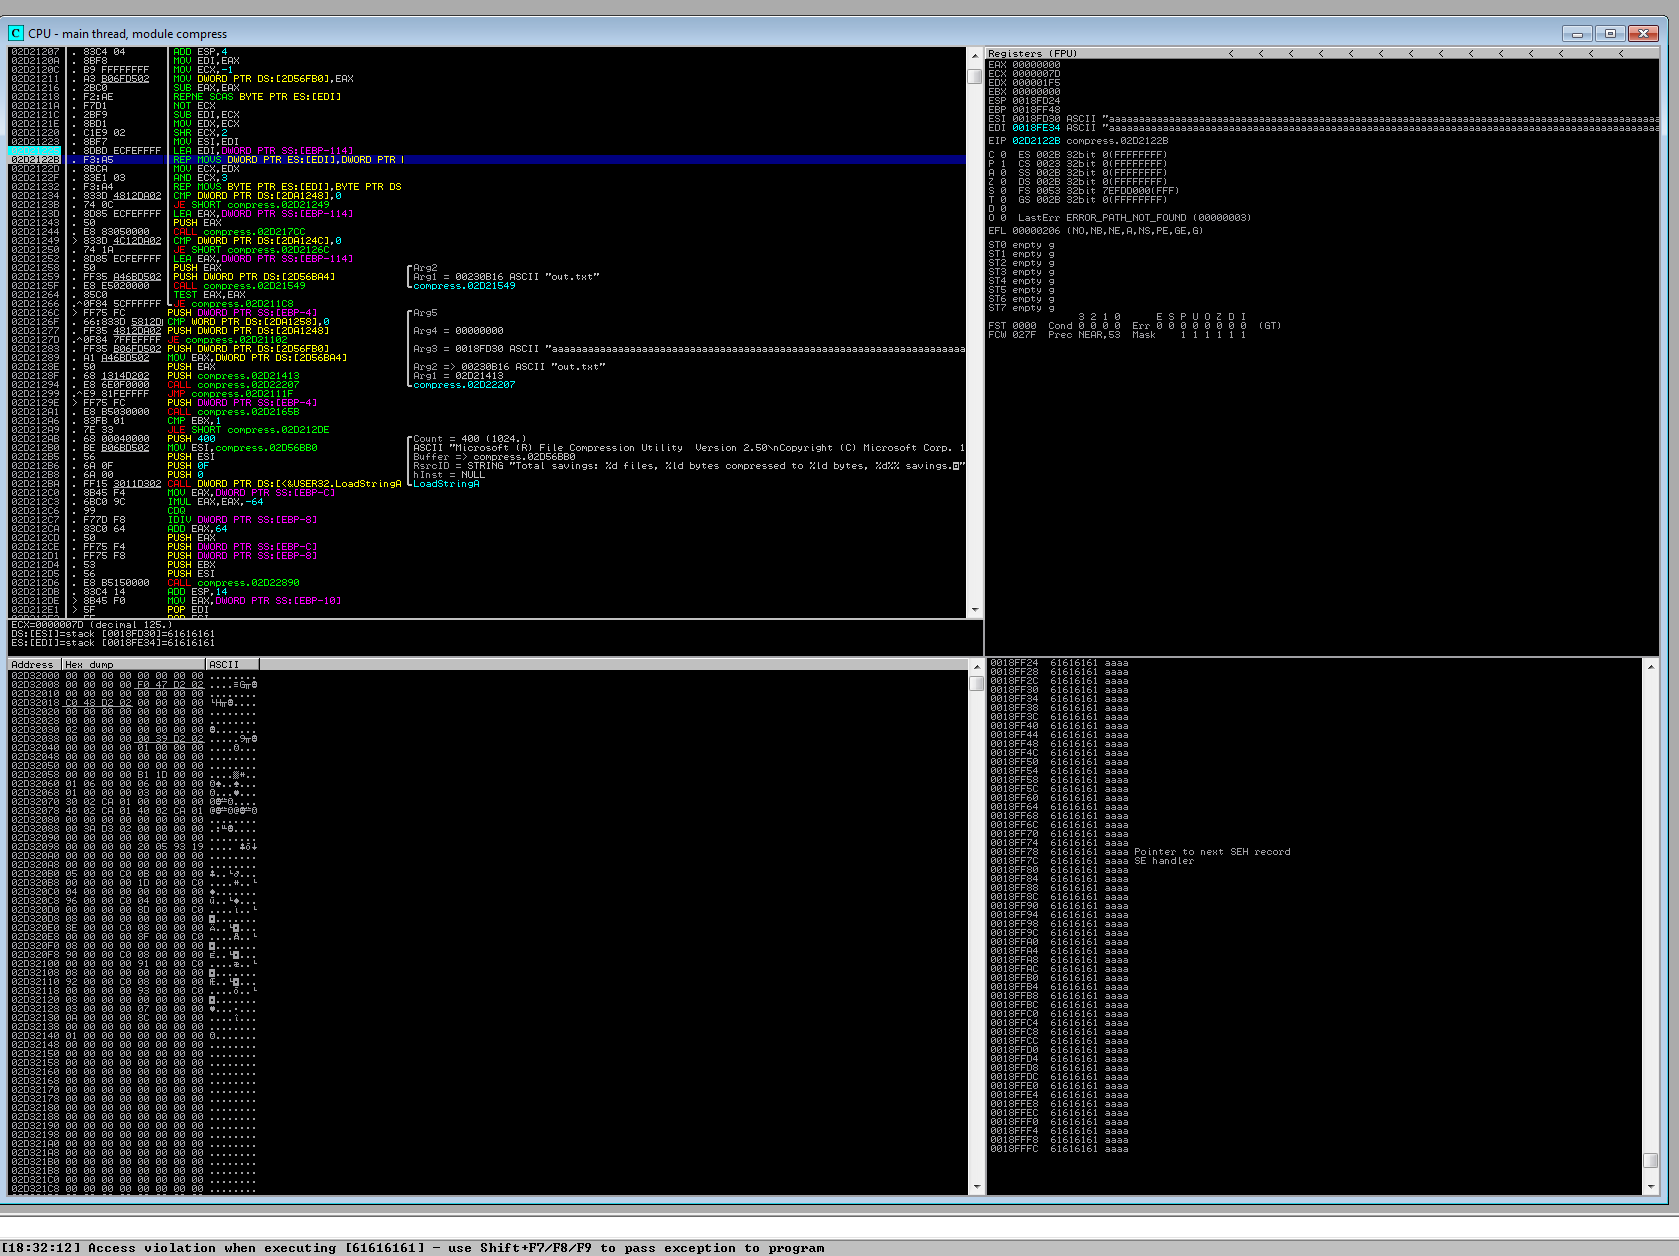Click the stack pane scrollbar thumb
Viewport: 1679px width, 1256px height.
pyautogui.click(x=1651, y=1160)
